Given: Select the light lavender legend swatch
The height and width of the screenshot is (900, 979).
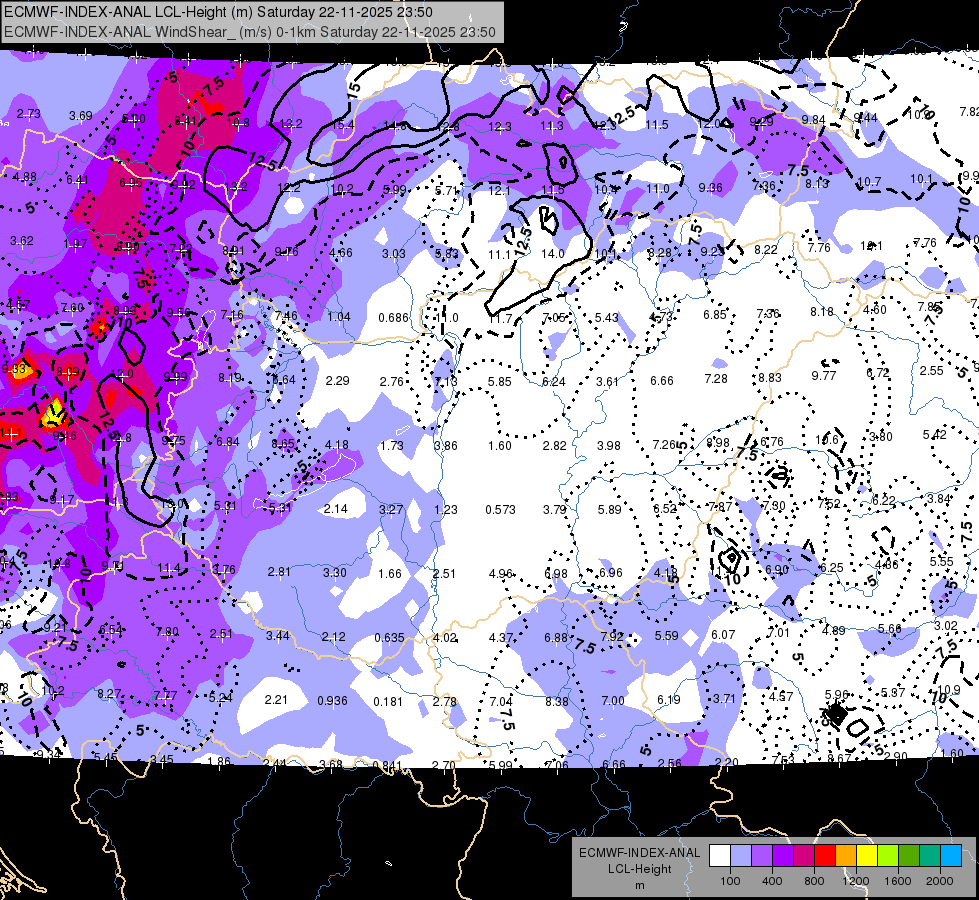Looking at the screenshot, I should 741,856.
